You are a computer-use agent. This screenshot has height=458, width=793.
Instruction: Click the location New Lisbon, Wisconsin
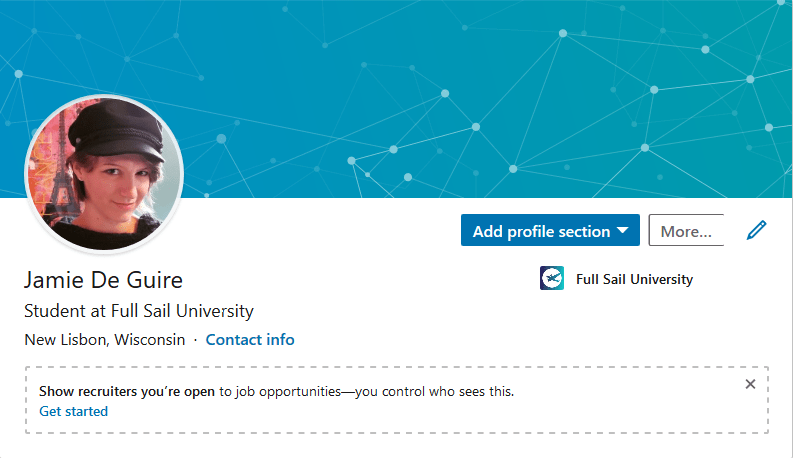click(105, 339)
